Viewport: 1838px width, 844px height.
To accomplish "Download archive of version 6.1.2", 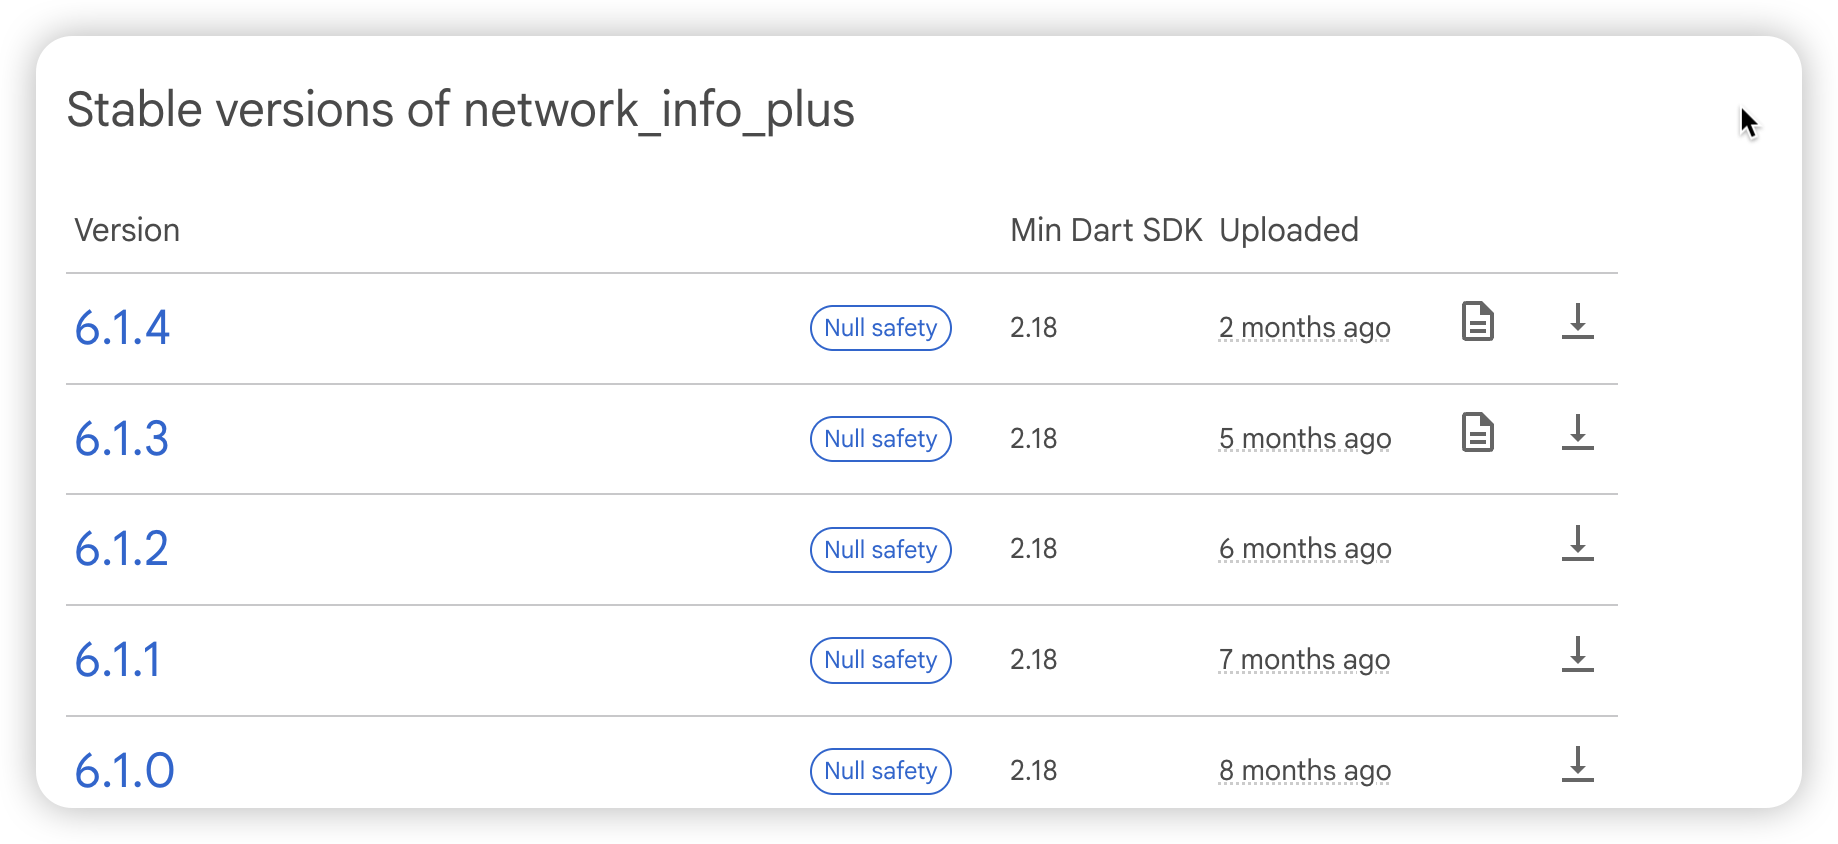I will 1577,543.
